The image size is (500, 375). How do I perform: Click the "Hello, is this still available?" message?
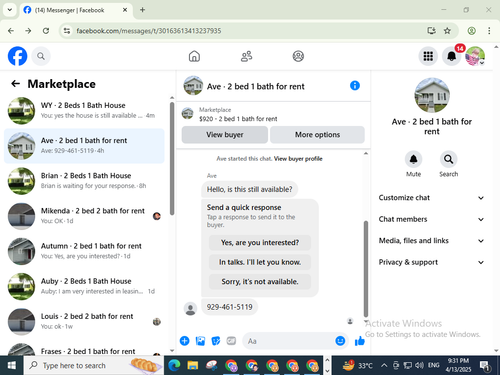pyautogui.click(x=249, y=189)
